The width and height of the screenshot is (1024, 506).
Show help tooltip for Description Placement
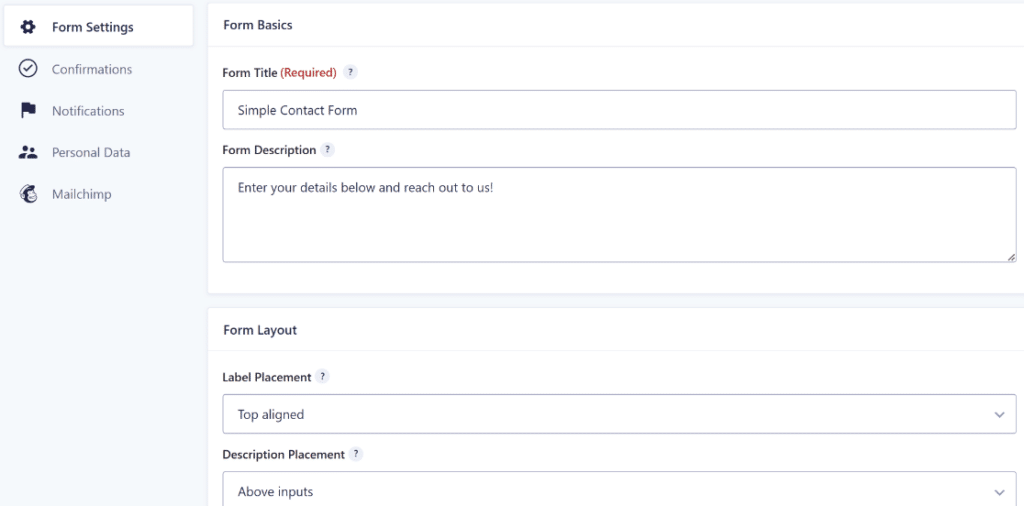[355, 454]
